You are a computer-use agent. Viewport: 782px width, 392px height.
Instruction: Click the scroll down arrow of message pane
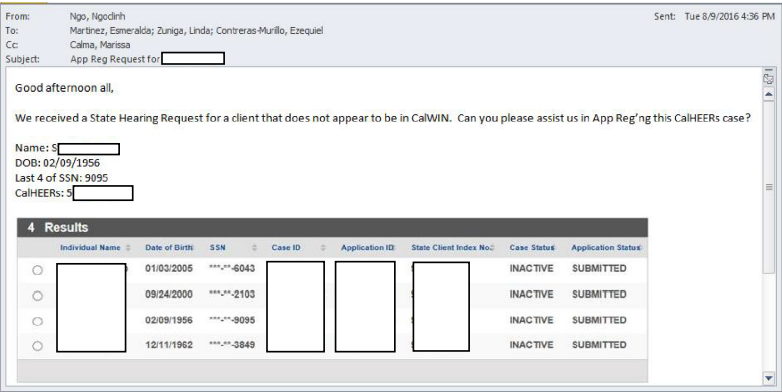pos(769,379)
